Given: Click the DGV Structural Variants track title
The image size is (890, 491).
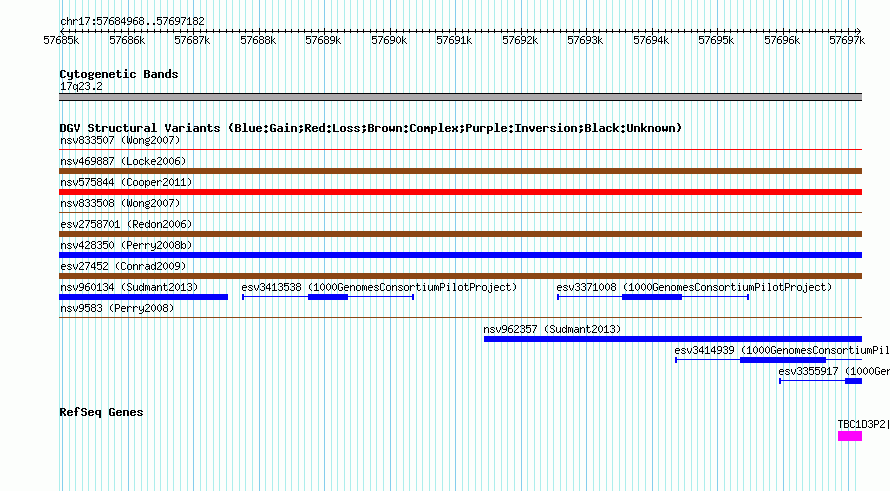Looking at the screenshot, I should pos(371,128).
